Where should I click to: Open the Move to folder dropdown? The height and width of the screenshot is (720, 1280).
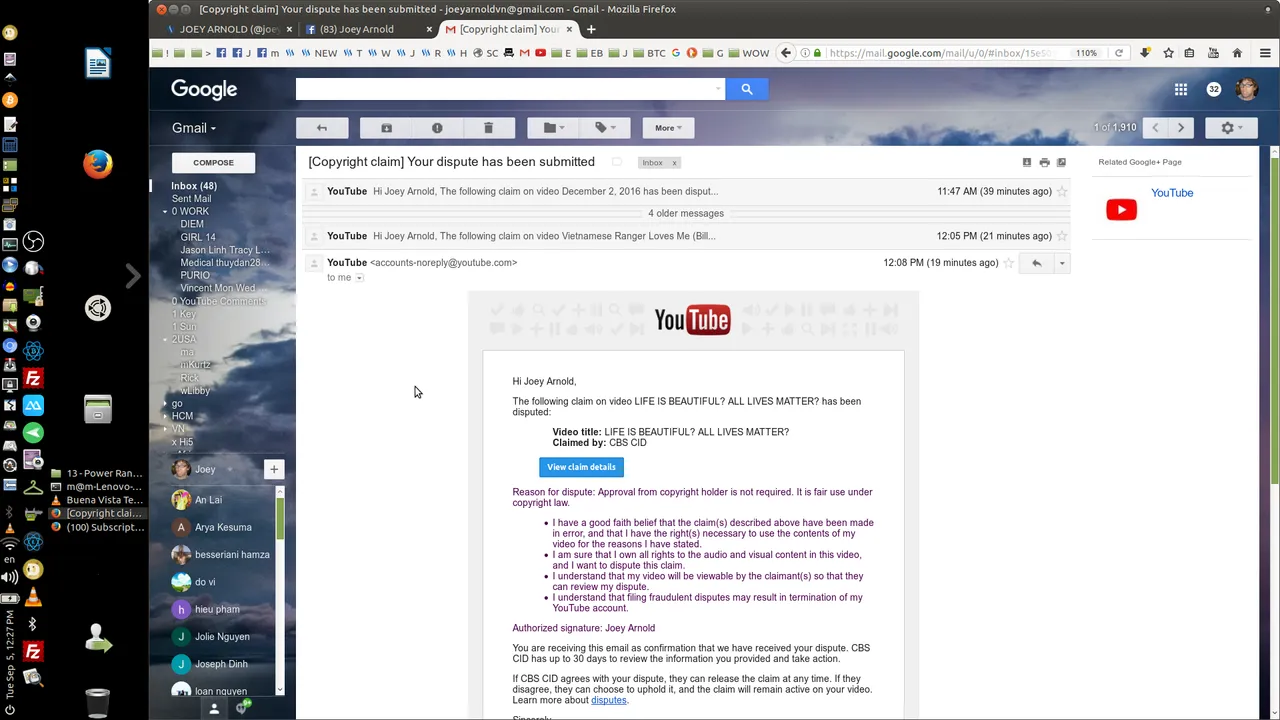coord(553,128)
